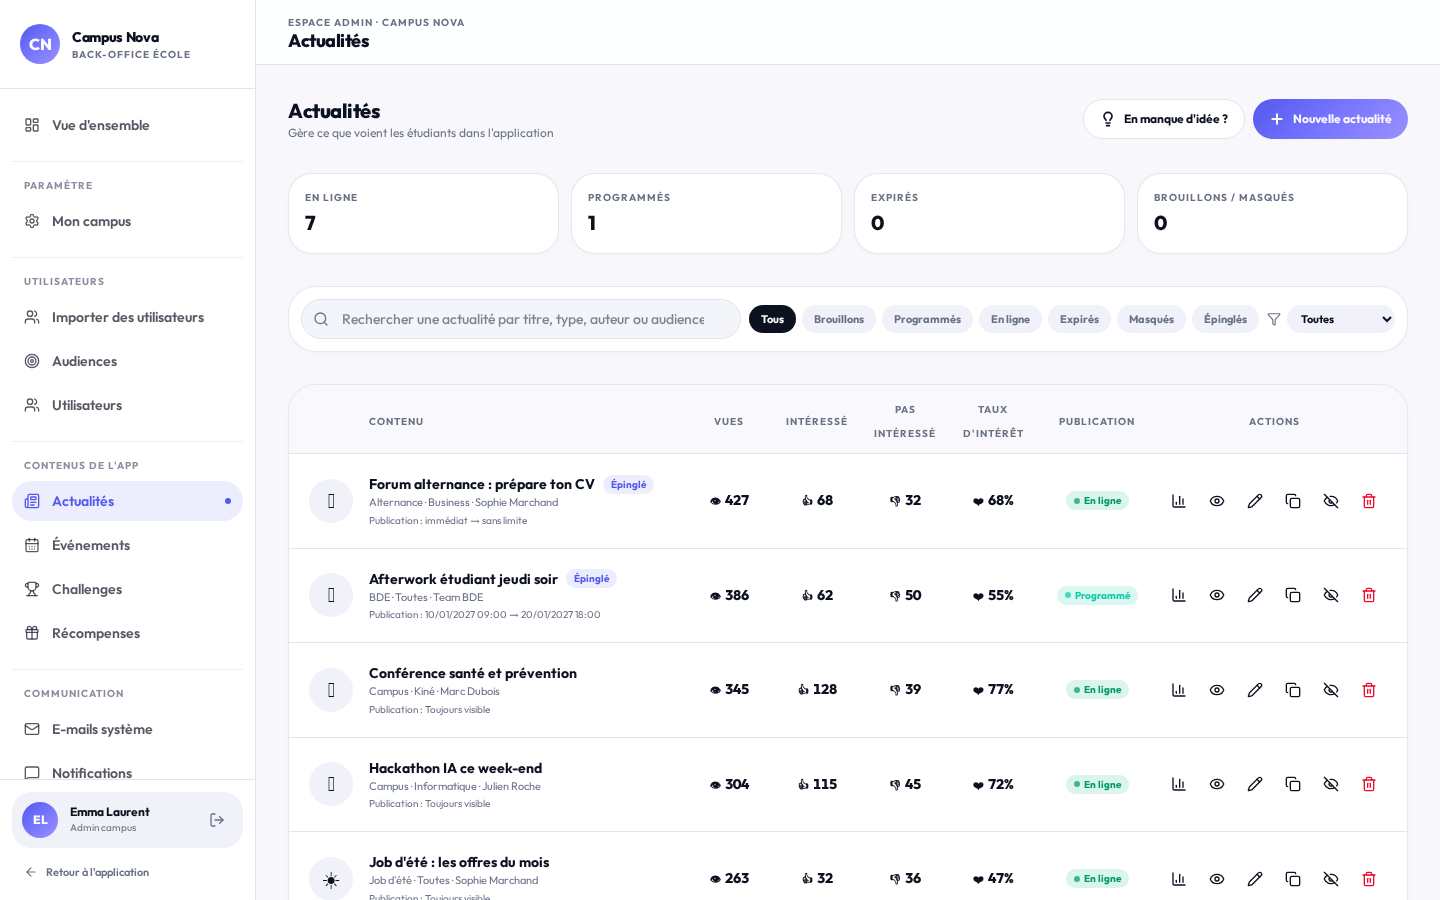The image size is (1440, 900).
Task: Focus the news search field
Action: coord(521,319)
